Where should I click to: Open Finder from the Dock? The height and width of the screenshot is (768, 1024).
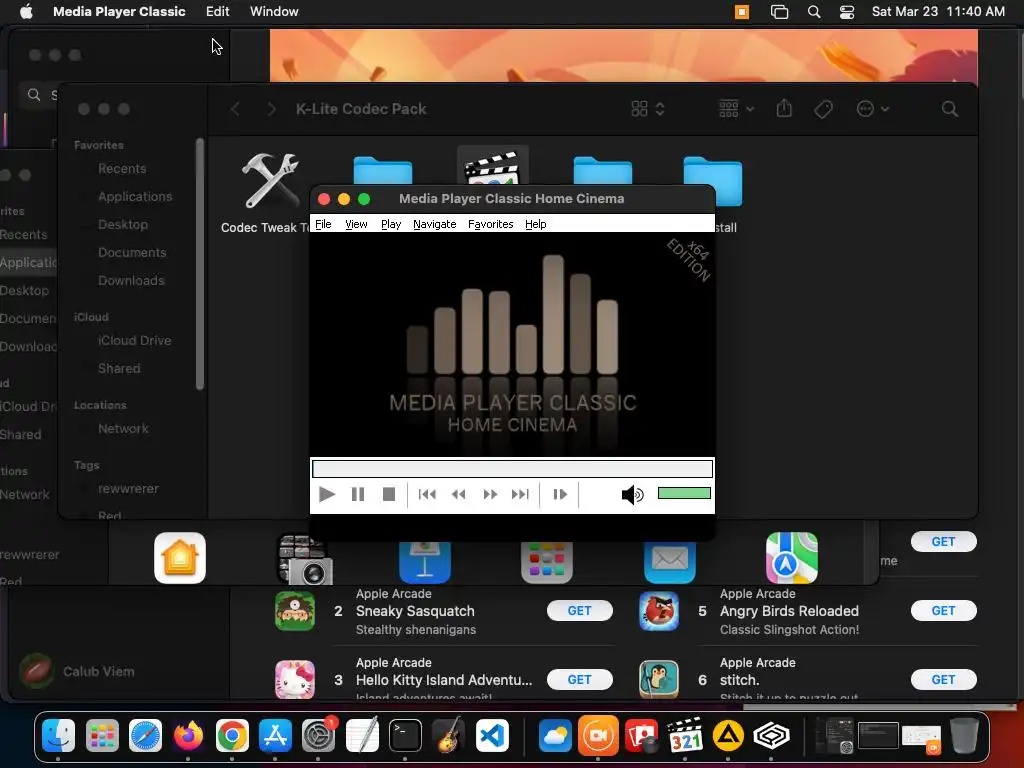tap(58, 736)
